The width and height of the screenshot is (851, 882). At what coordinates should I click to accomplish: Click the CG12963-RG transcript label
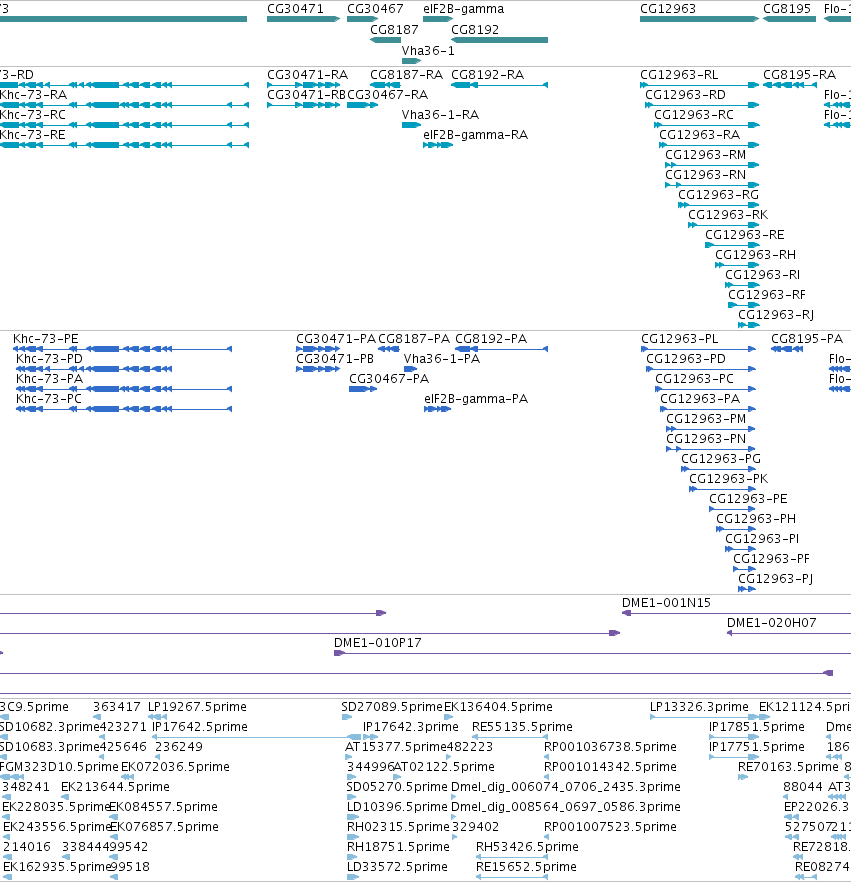718,195
